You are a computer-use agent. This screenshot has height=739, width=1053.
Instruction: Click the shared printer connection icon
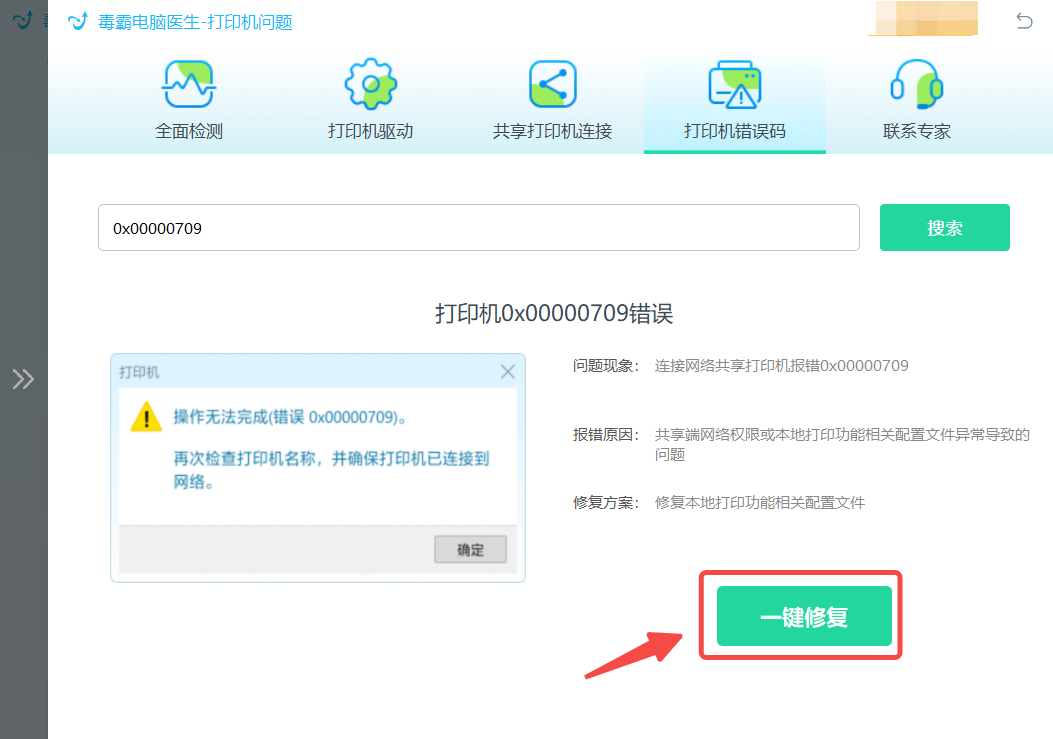[x=553, y=84]
